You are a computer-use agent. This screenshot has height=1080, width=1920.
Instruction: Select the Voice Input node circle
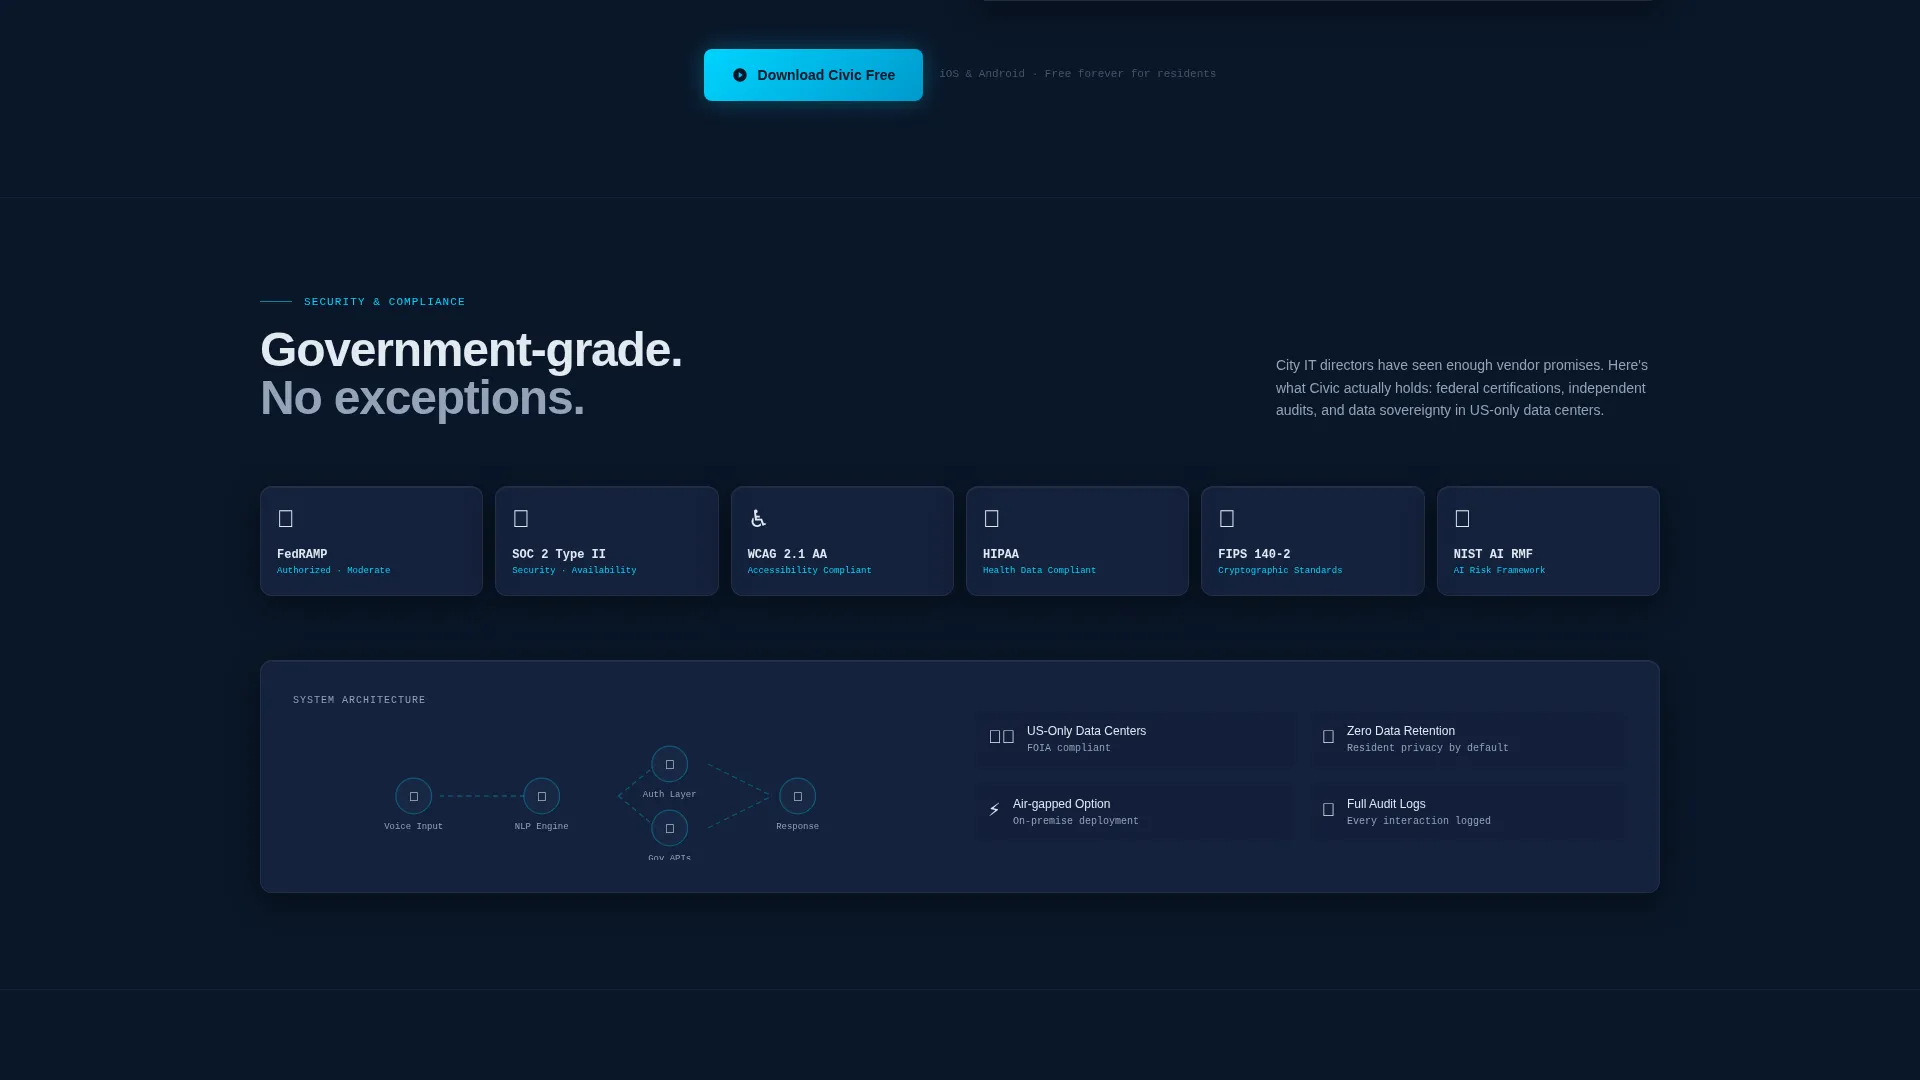pos(414,796)
